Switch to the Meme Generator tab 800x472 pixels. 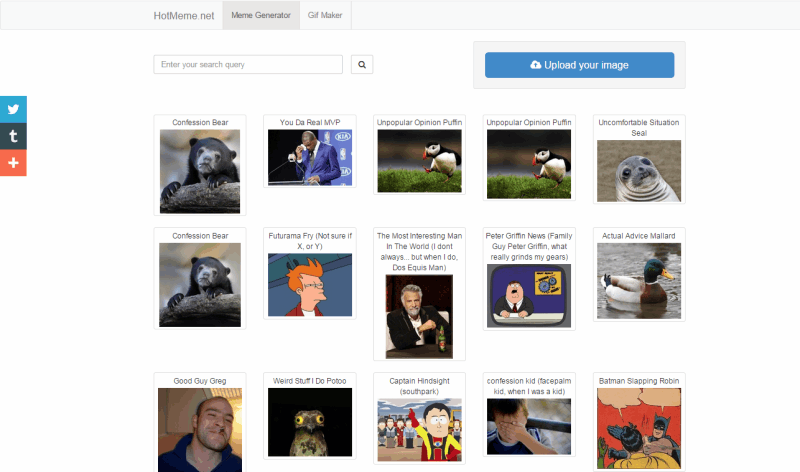[261, 15]
